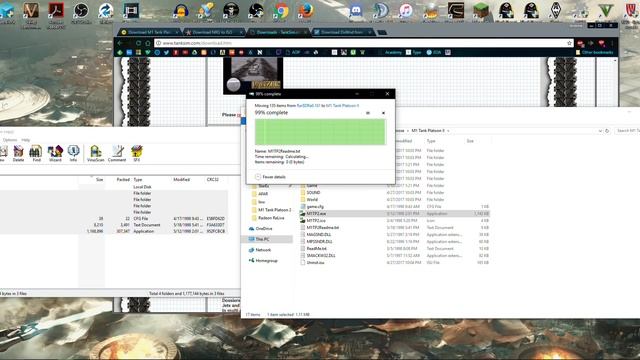This screenshot has height=360, width=640.
Task: Click the WinRAR Info toolbar icon
Action: pos(73,153)
